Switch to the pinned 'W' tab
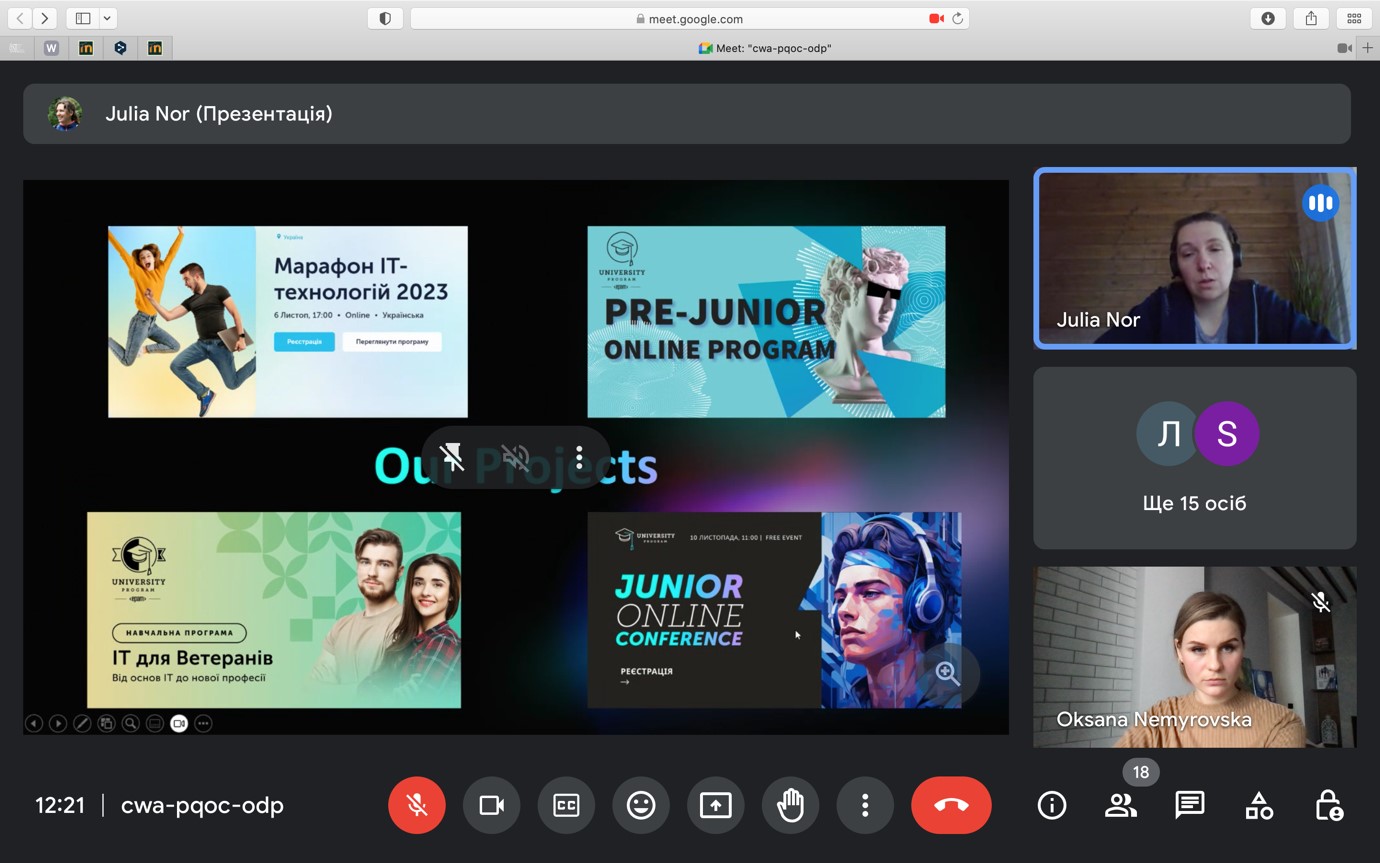 pos(52,48)
